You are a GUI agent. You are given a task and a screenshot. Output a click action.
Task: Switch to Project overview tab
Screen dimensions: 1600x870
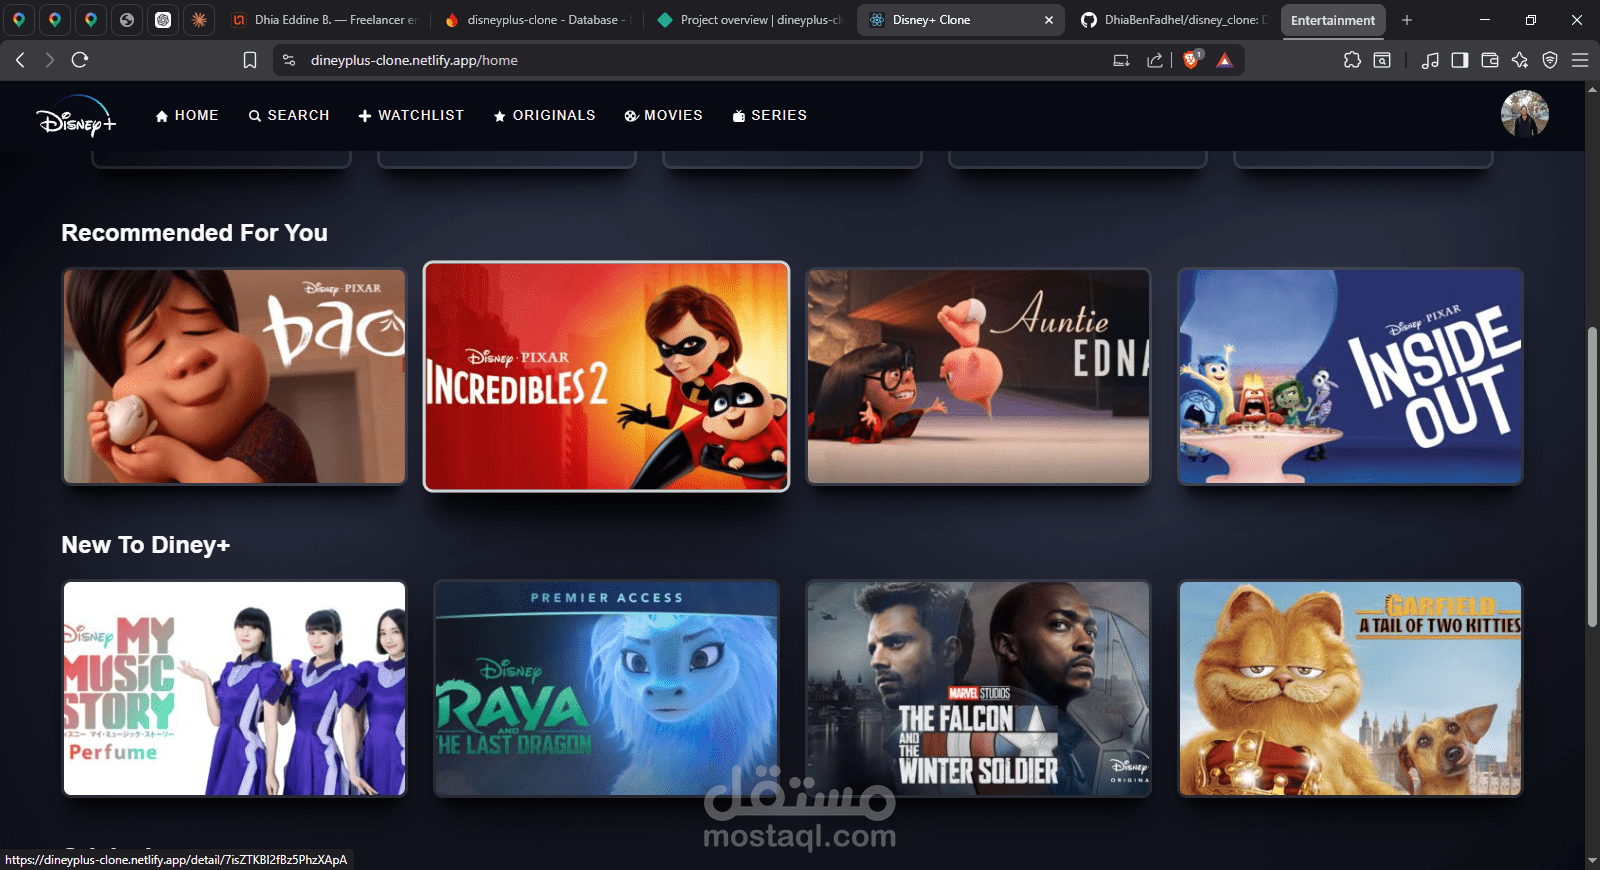pos(750,20)
